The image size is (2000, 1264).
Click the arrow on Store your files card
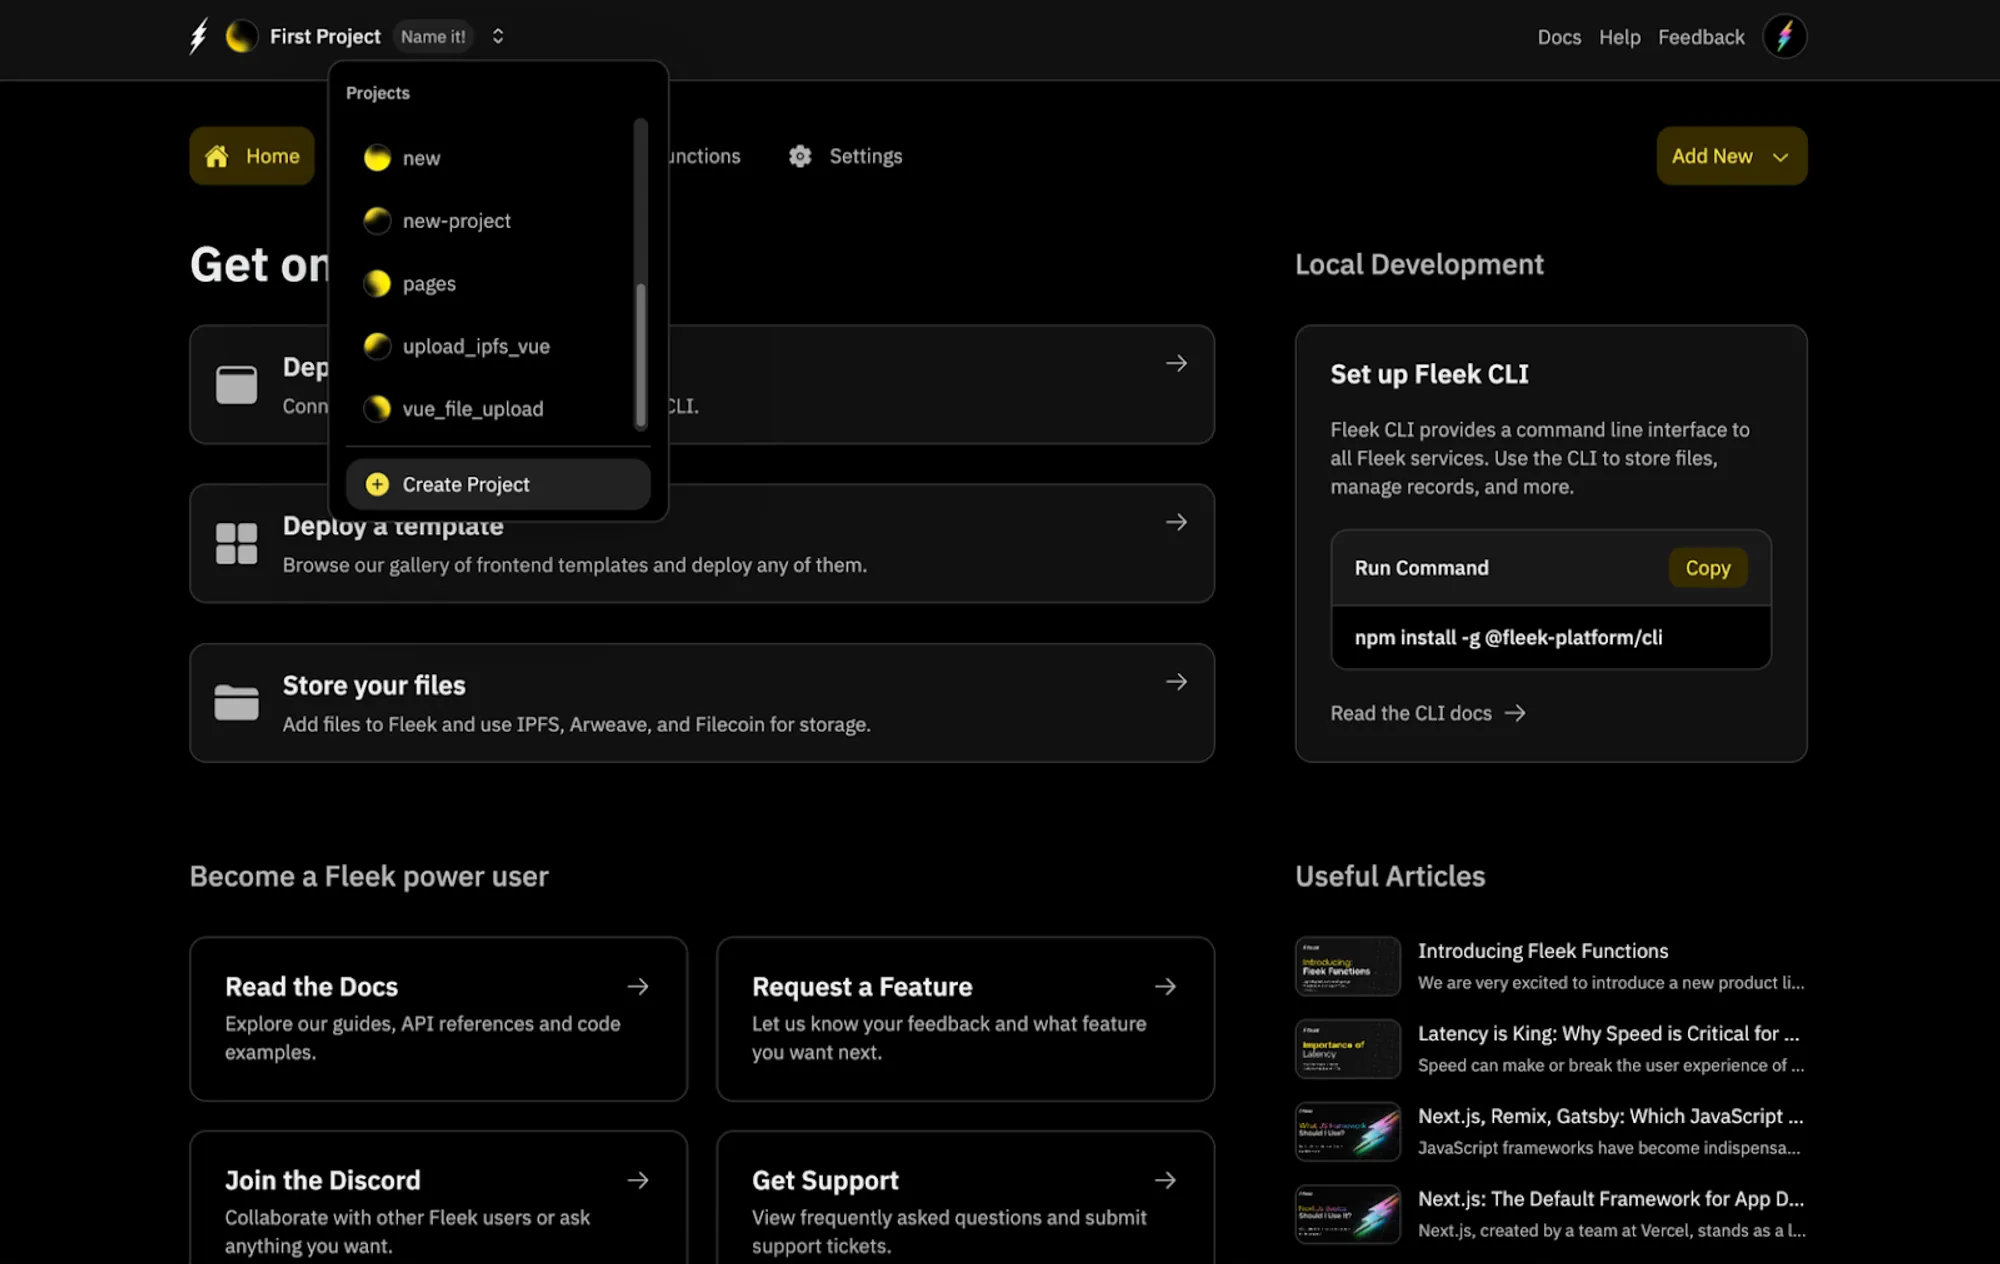(x=1176, y=682)
